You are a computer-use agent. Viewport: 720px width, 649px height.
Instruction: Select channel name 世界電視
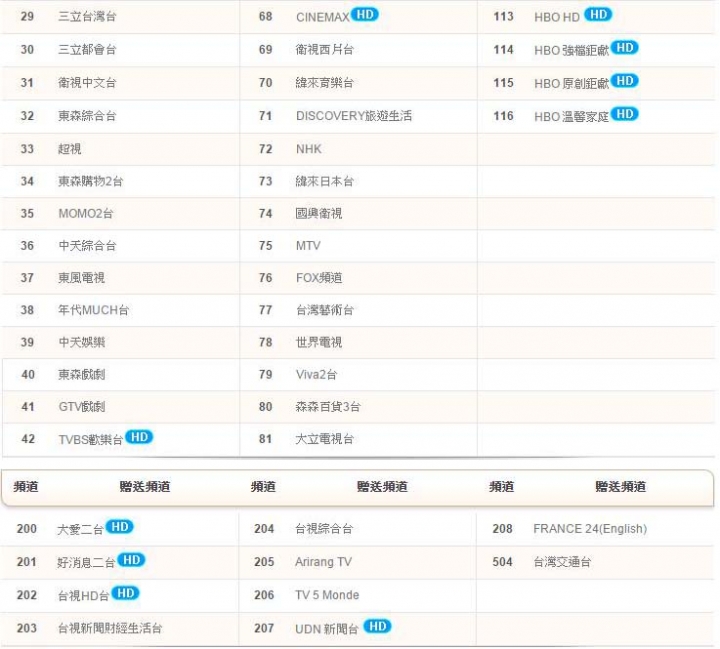(x=319, y=342)
